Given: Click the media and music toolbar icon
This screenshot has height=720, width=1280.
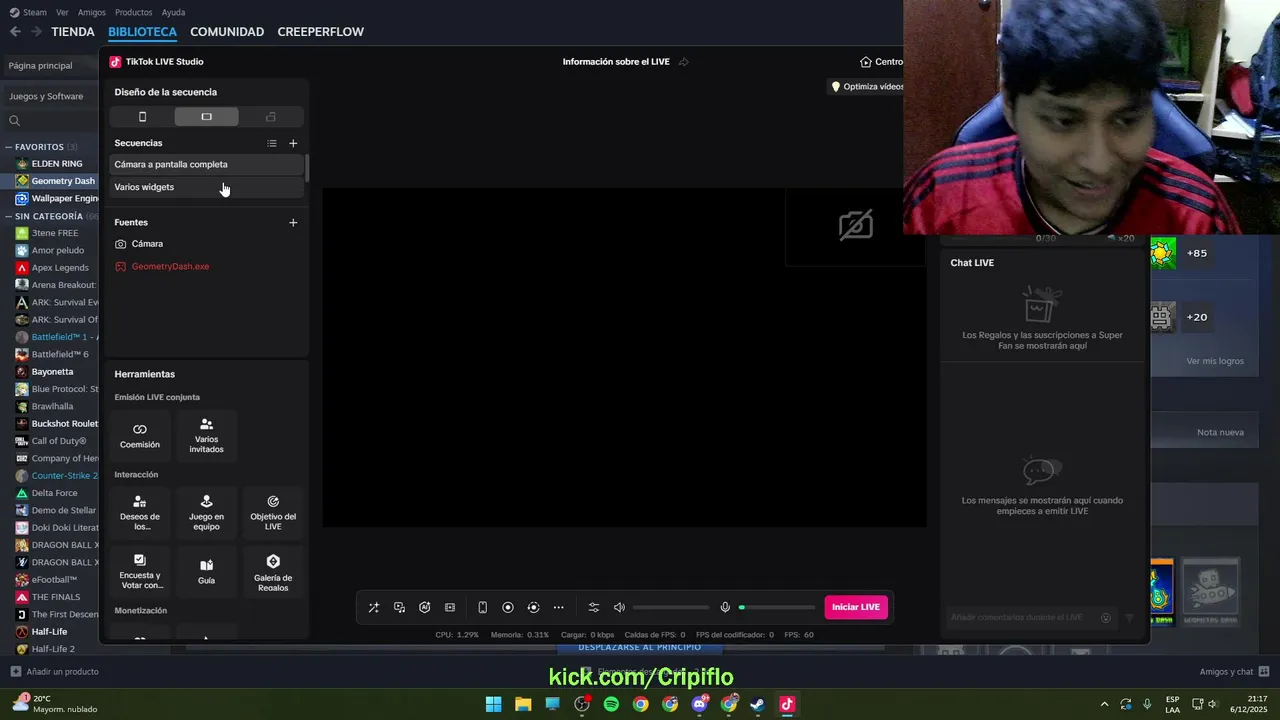Looking at the screenshot, I should (x=399, y=607).
